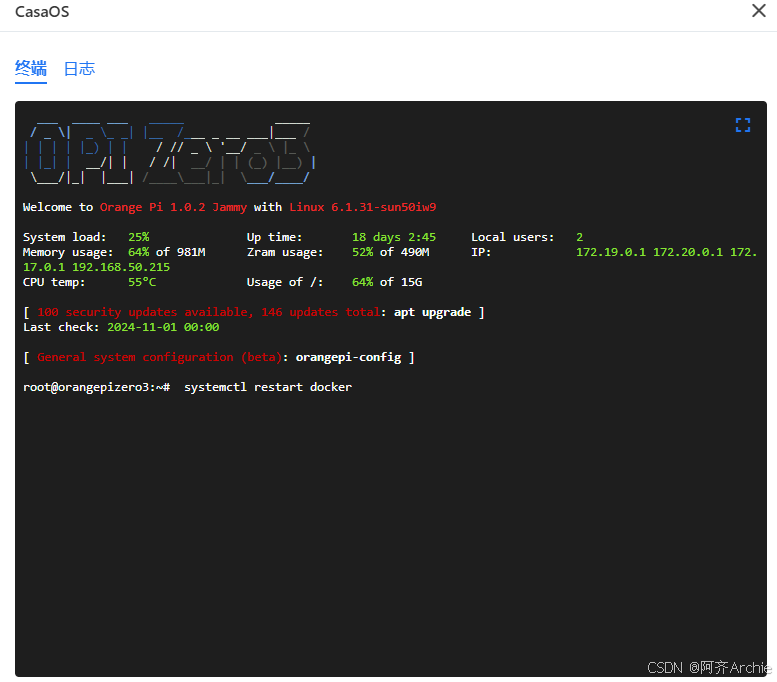Image resolution: width=777 pixels, height=682 pixels.
Task: Click 'General system configuration (beta)' text
Action: coord(160,357)
